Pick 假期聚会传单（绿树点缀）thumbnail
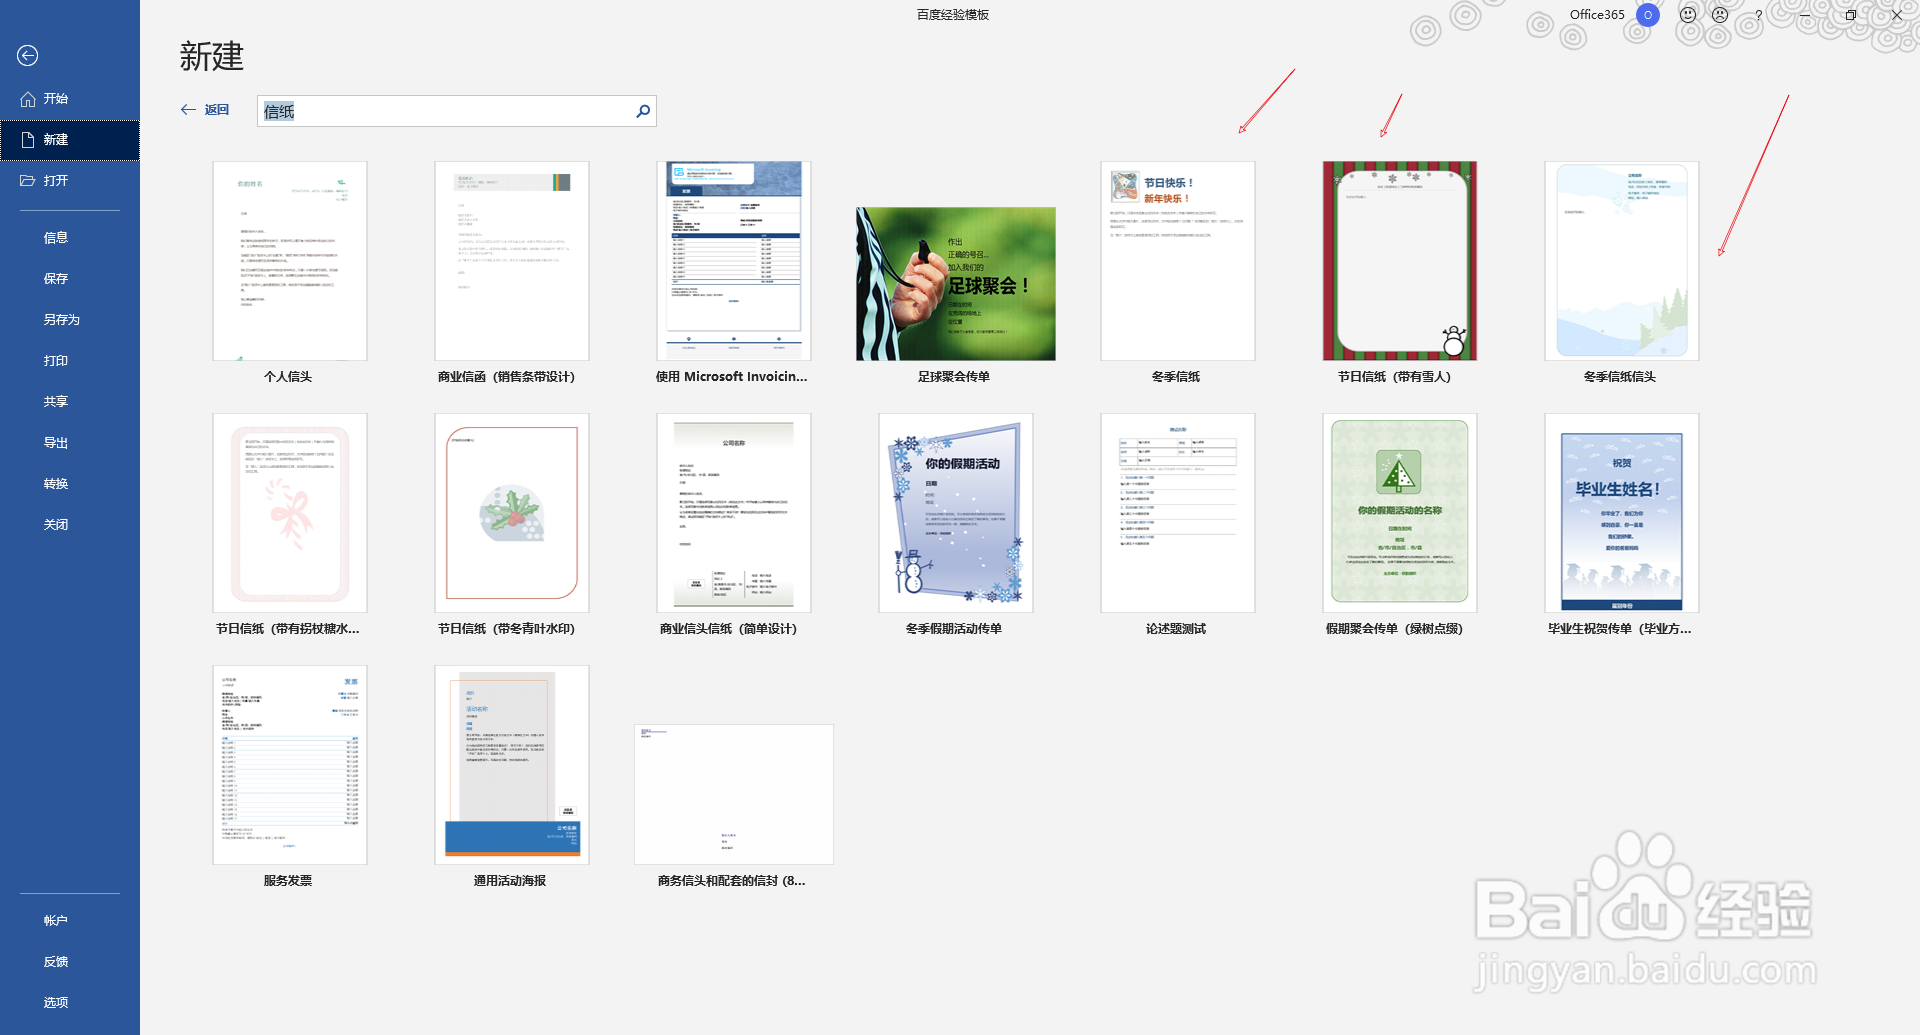The width and height of the screenshot is (1920, 1035). click(x=1400, y=513)
